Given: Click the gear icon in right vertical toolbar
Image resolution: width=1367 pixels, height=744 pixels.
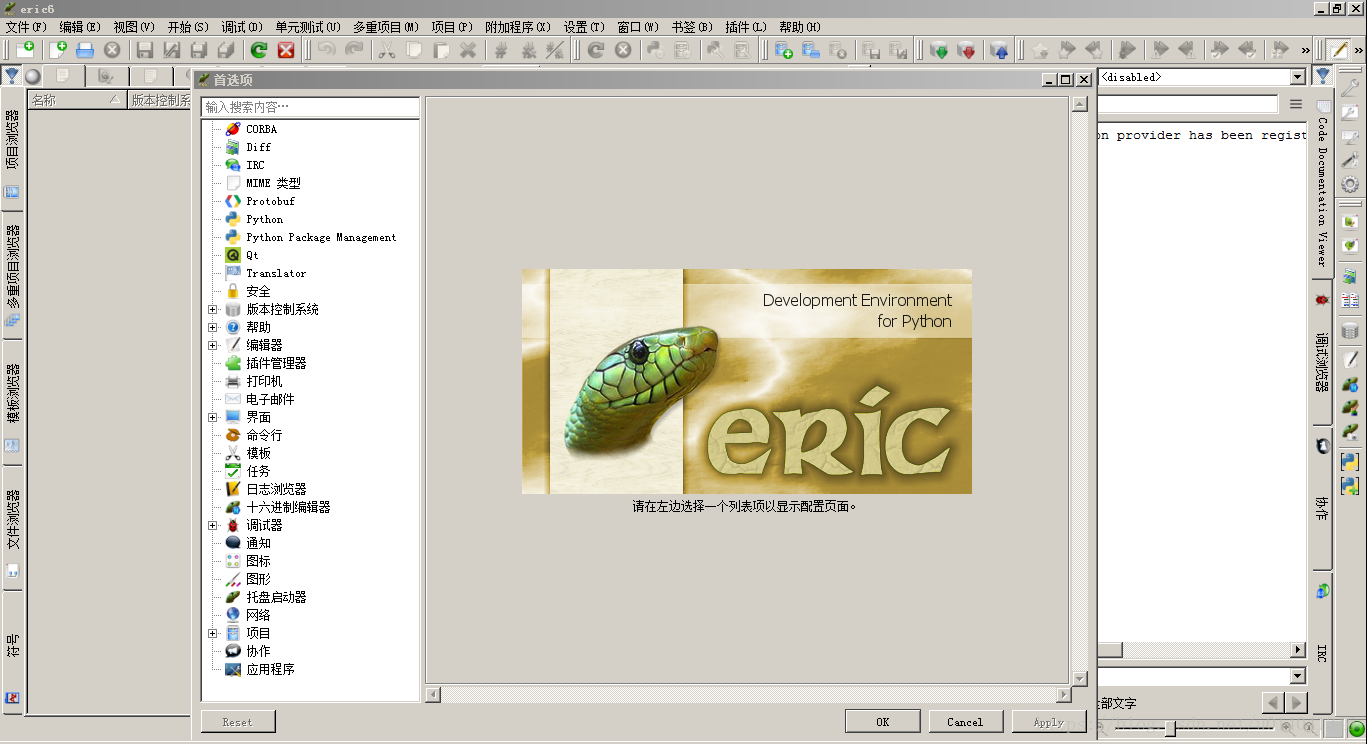Looking at the screenshot, I should click(1350, 185).
